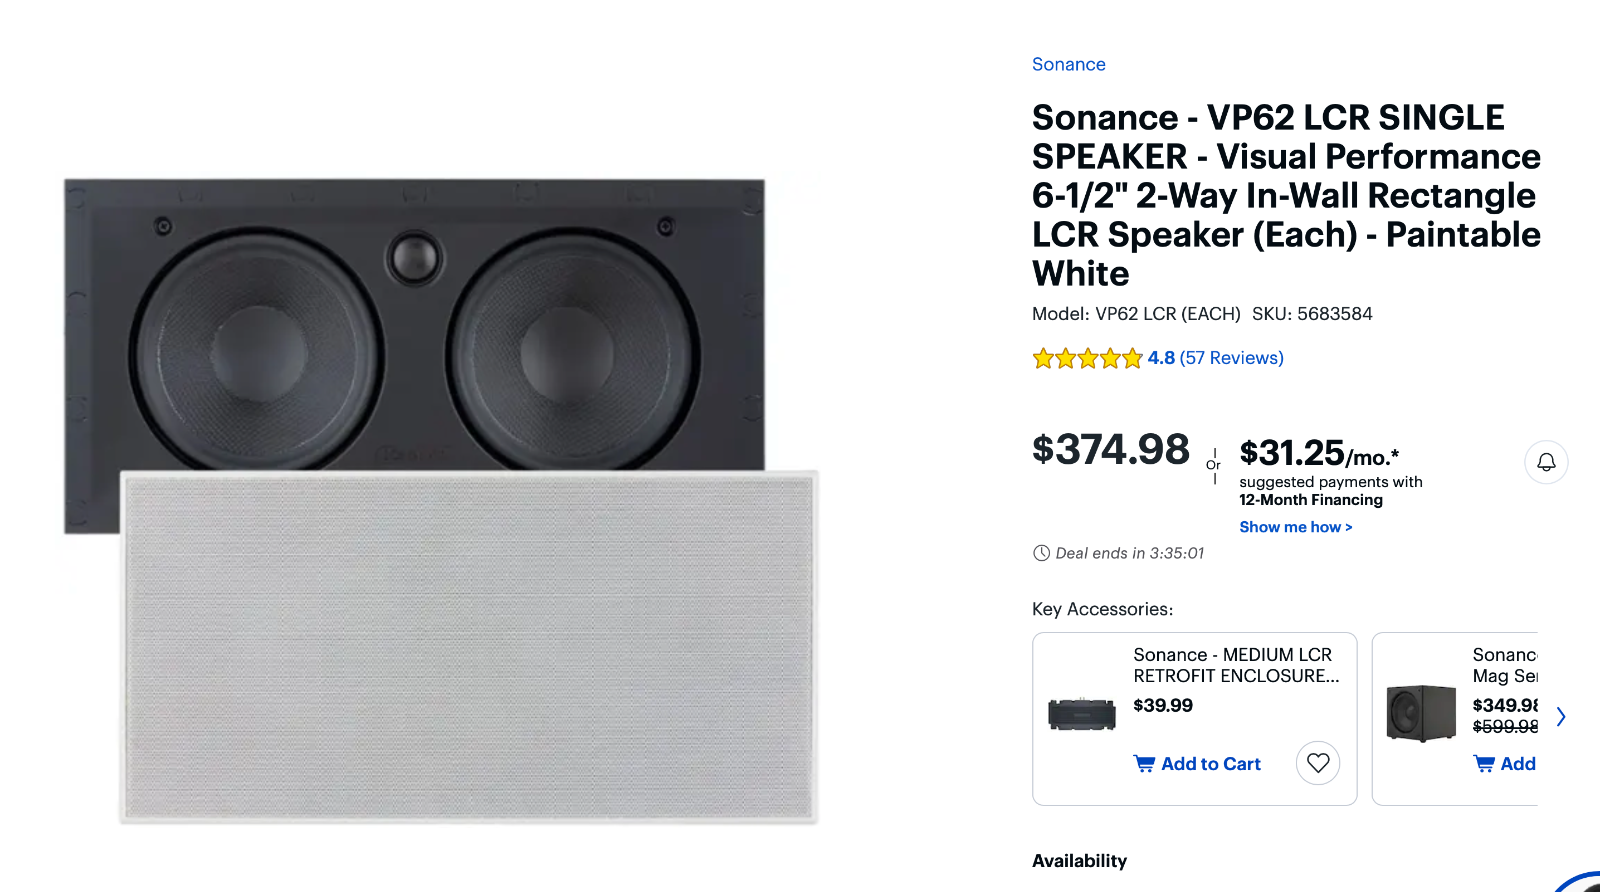Click the Availability section heading
1600x892 pixels.
point(1079,860)
